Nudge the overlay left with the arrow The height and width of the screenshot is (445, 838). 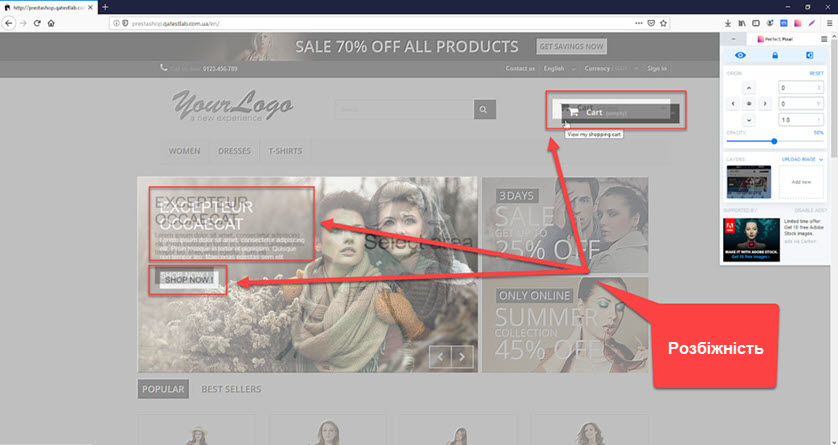(x=733, y=104)
